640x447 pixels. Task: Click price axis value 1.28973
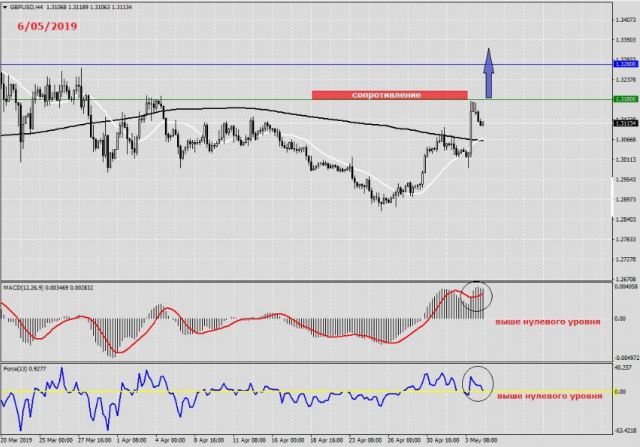[x=626, y=200]
